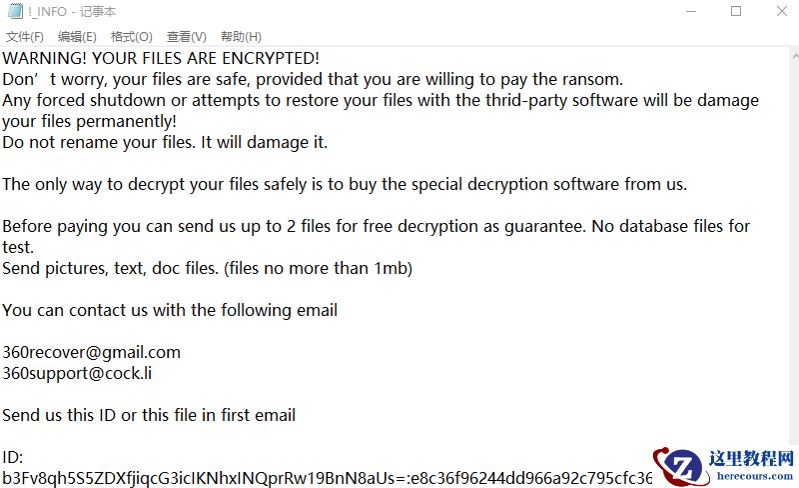
Task: Open the 帮助(H) menu
Action: pos(240,37)
